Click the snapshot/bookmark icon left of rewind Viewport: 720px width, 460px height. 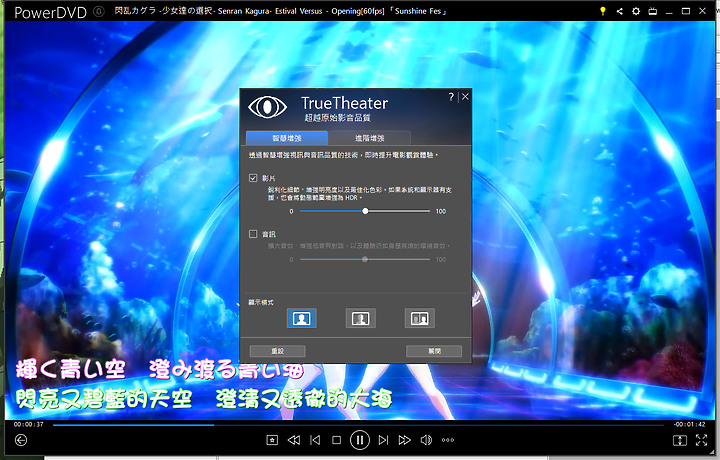[272, 440]
